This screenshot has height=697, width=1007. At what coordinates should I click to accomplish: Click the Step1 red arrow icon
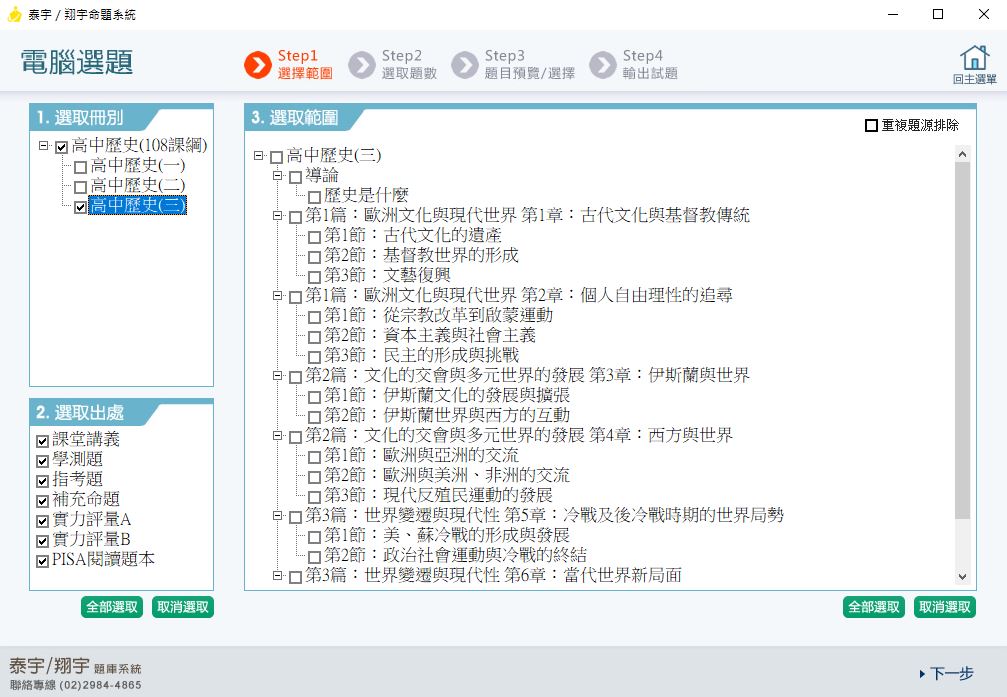tap(257, 65)
